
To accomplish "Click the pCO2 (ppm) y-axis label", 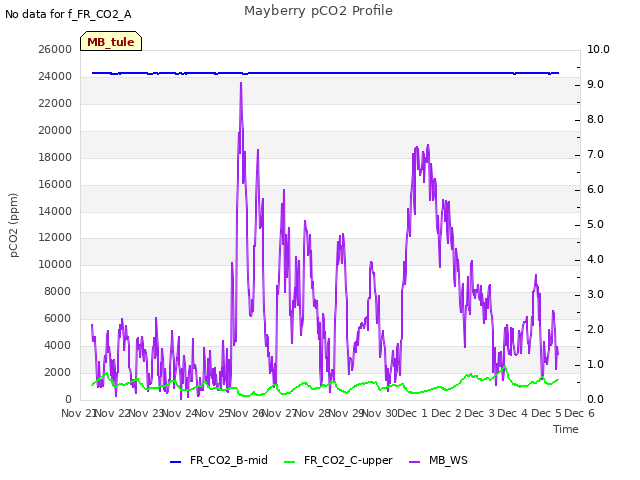I will point(14,225).
